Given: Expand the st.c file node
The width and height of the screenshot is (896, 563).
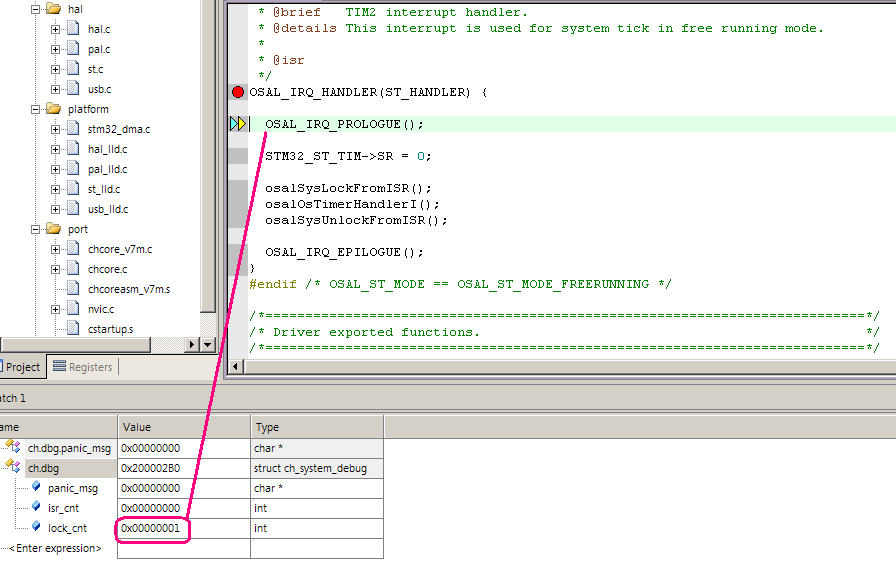Looking at the screenshot, I should [55, 69].
